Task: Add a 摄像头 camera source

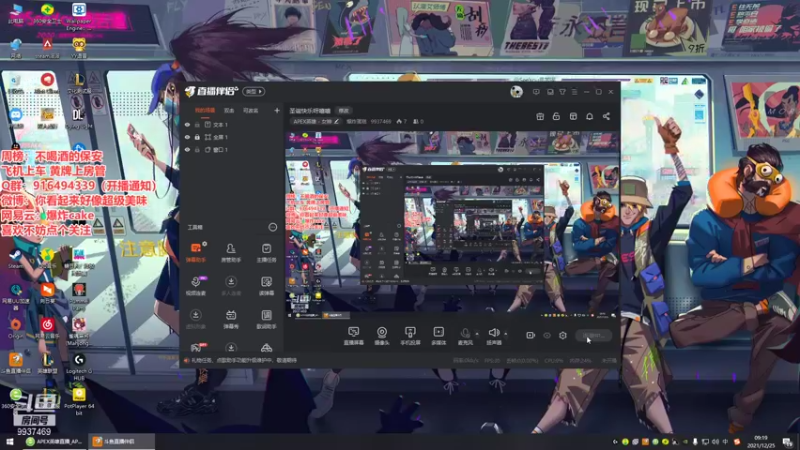Action: coord(382,336)
